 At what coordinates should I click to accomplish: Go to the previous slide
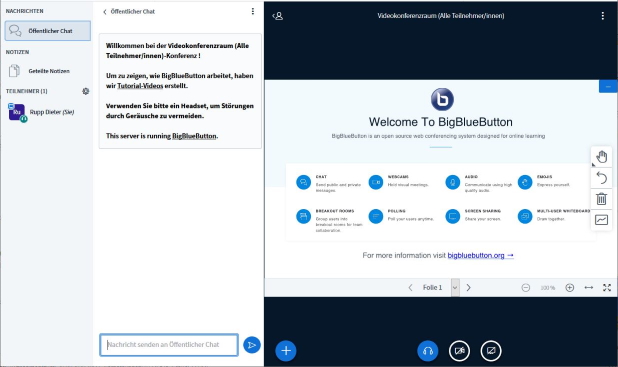coord(410,287)
